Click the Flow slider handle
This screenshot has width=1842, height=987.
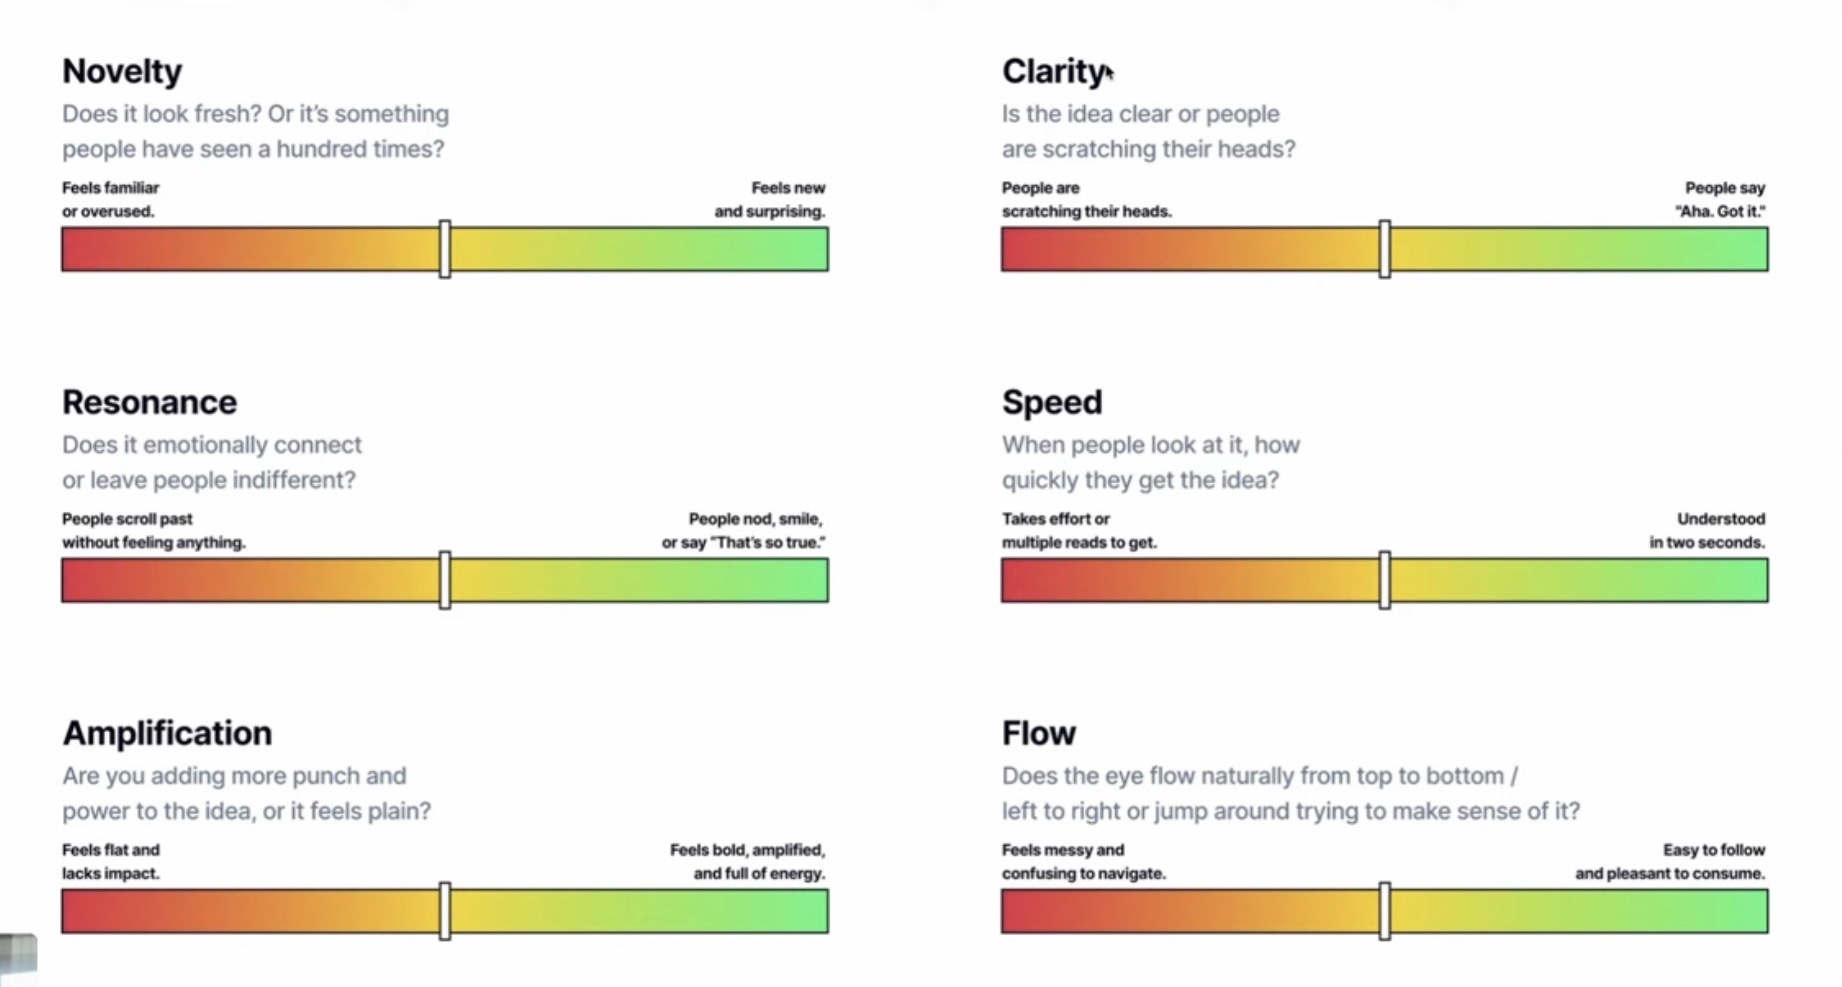pos(1385,911)
